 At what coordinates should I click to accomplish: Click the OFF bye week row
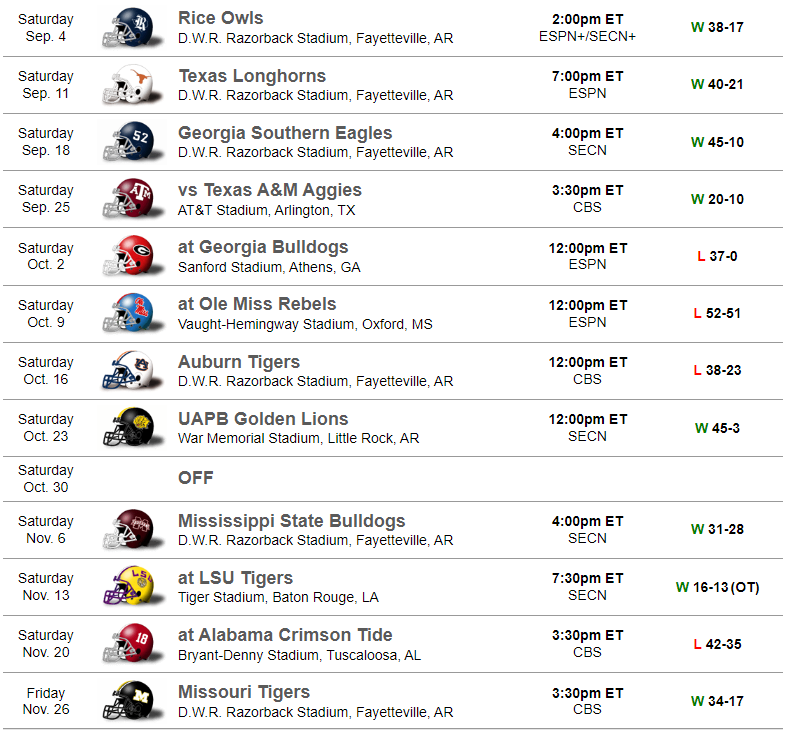point(196,478)
